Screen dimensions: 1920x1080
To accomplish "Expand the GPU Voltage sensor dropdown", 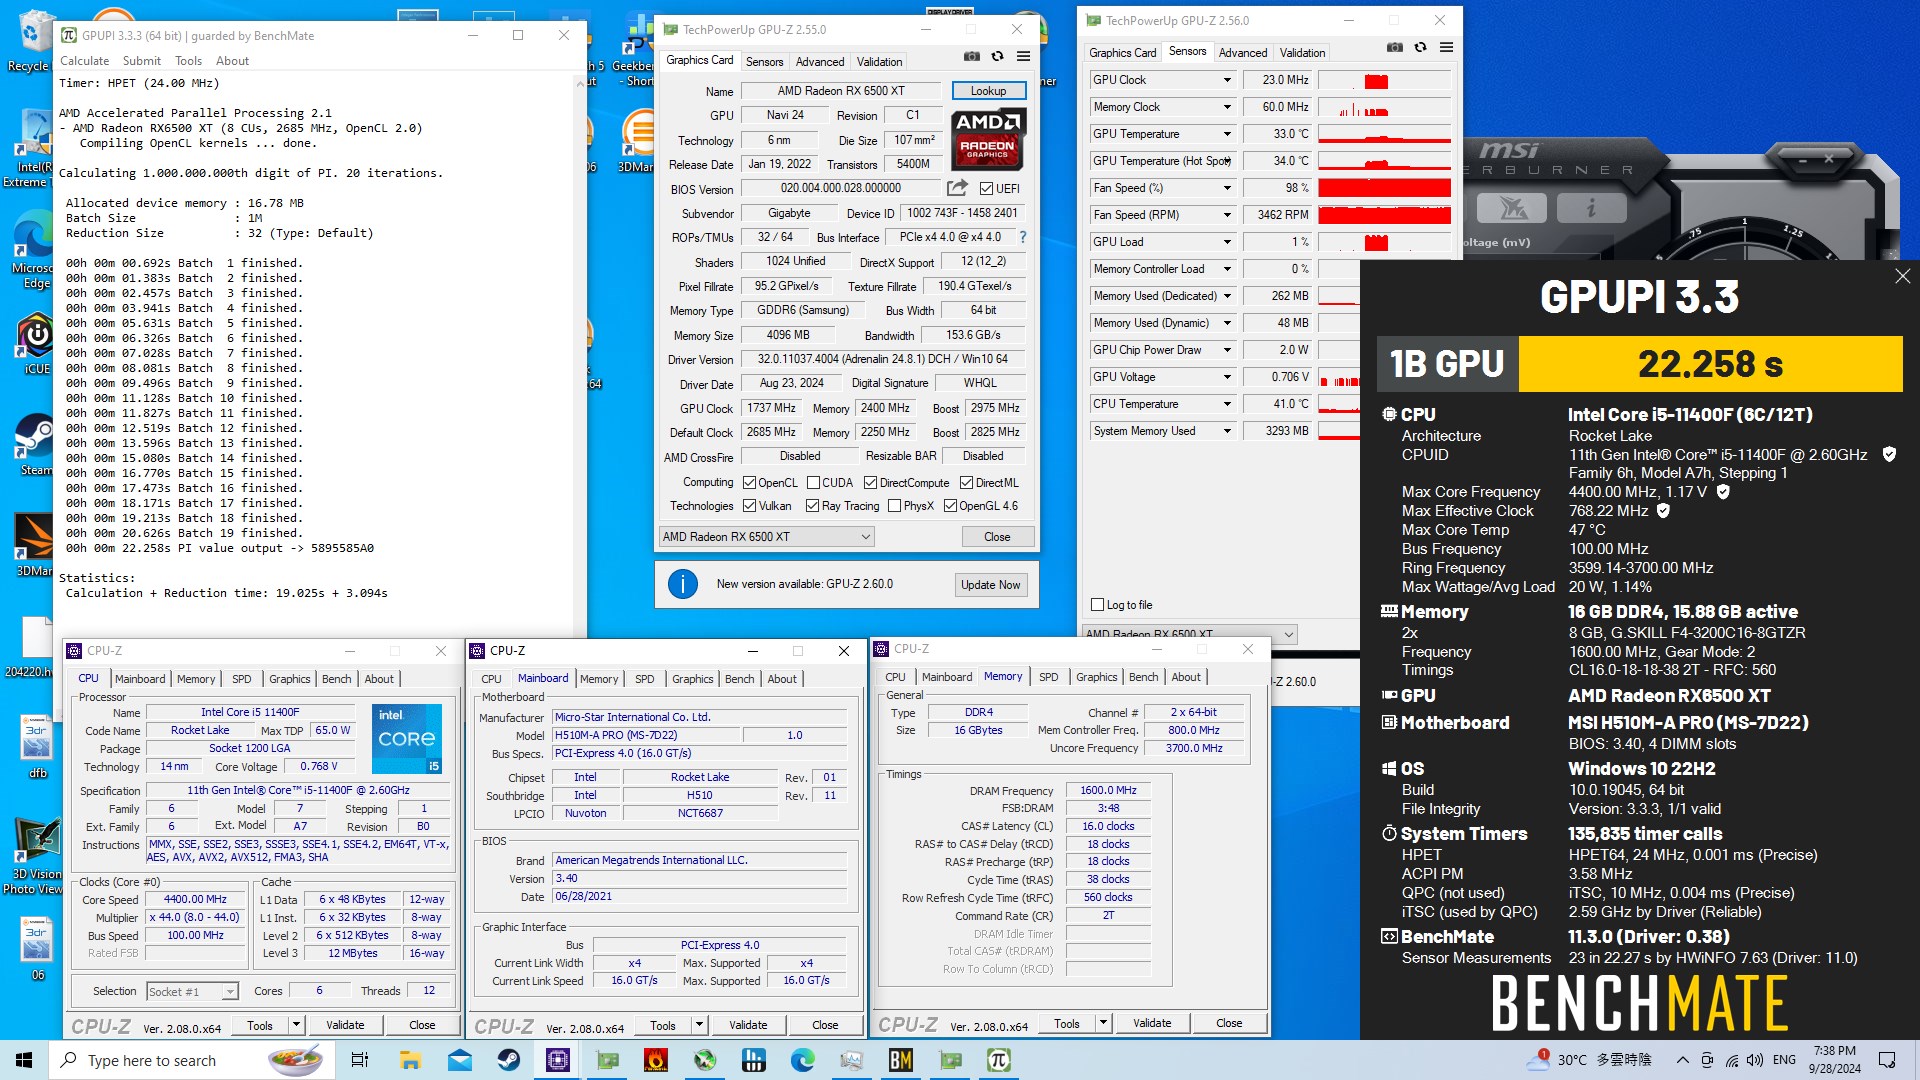I will coord(1227,377).
